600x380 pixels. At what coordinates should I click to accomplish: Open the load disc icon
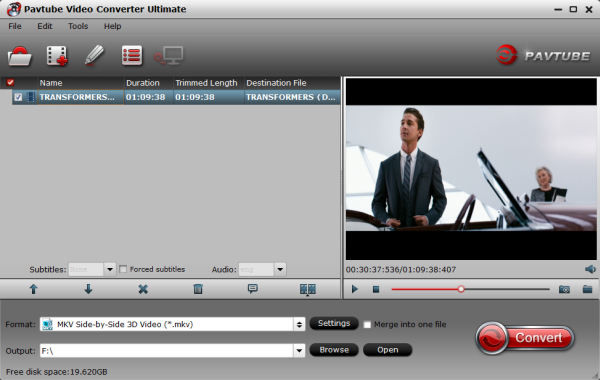[x=20, y=56]
